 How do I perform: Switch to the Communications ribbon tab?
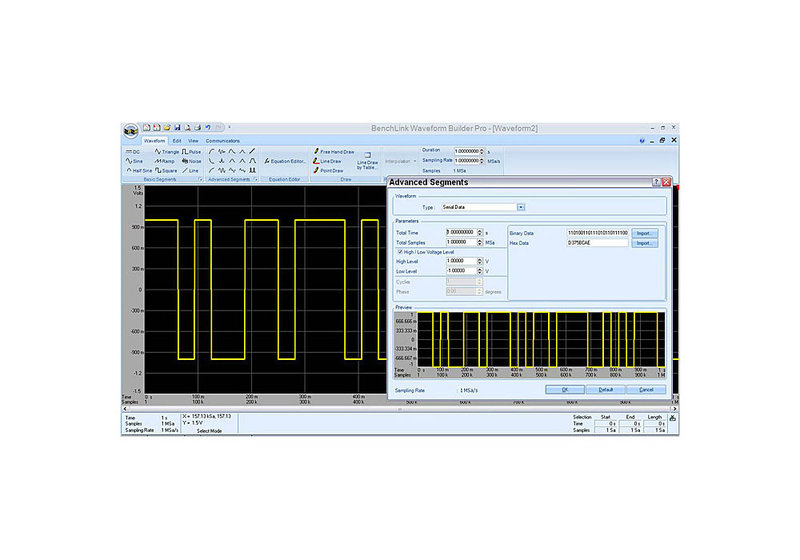(x=222, y=141)
